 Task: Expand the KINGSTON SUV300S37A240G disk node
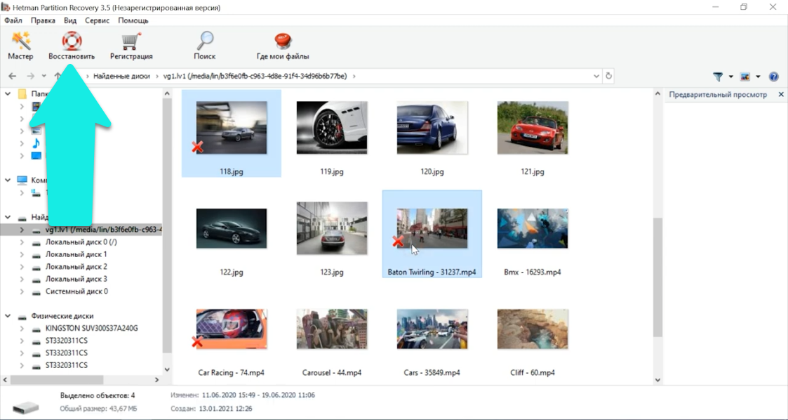click(24, 328)
